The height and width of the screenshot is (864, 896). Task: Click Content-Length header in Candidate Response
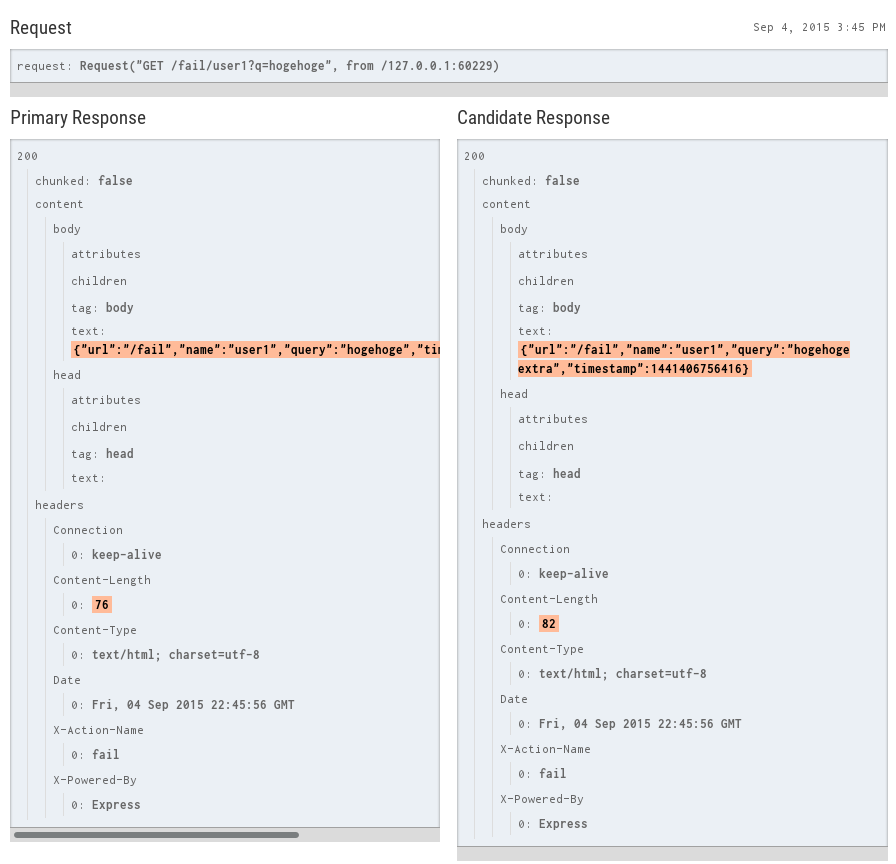point(549,599)
